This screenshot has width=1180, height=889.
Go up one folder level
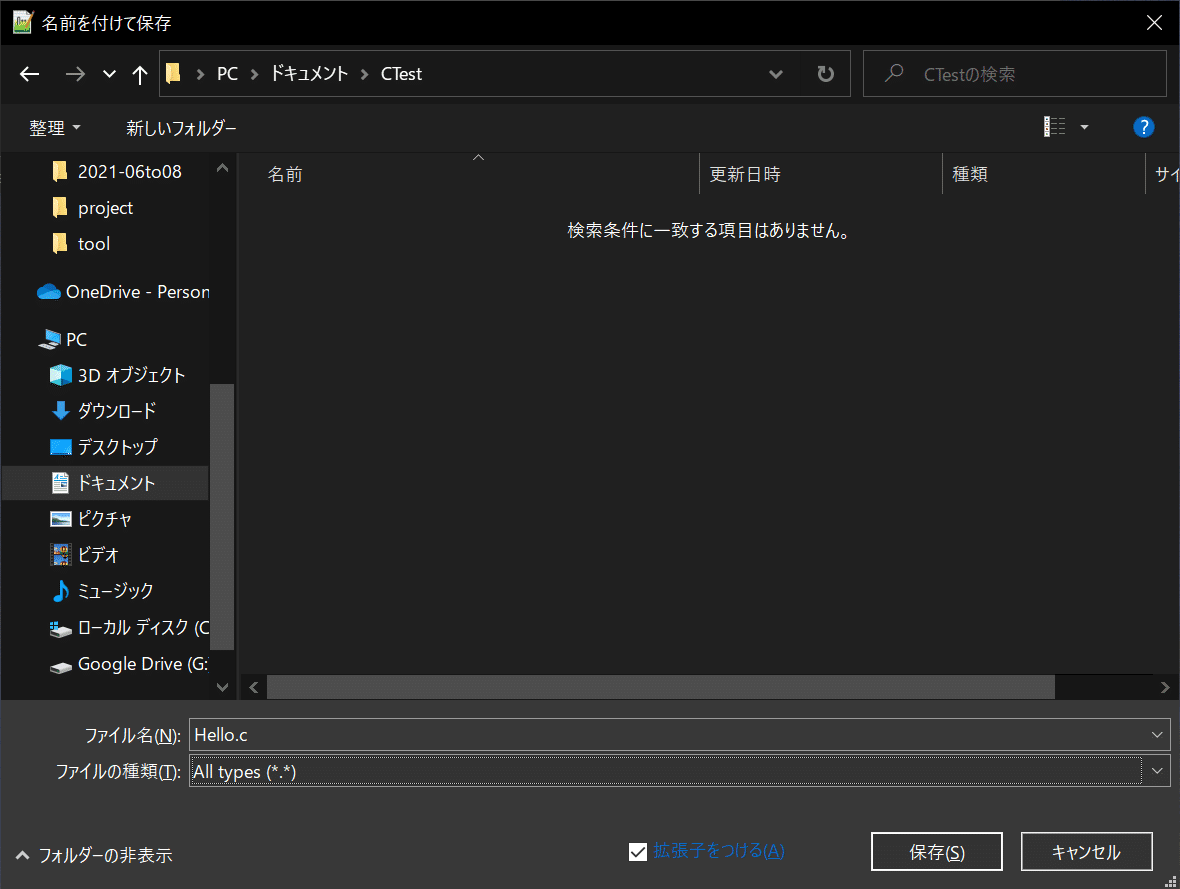pos(139,74)
